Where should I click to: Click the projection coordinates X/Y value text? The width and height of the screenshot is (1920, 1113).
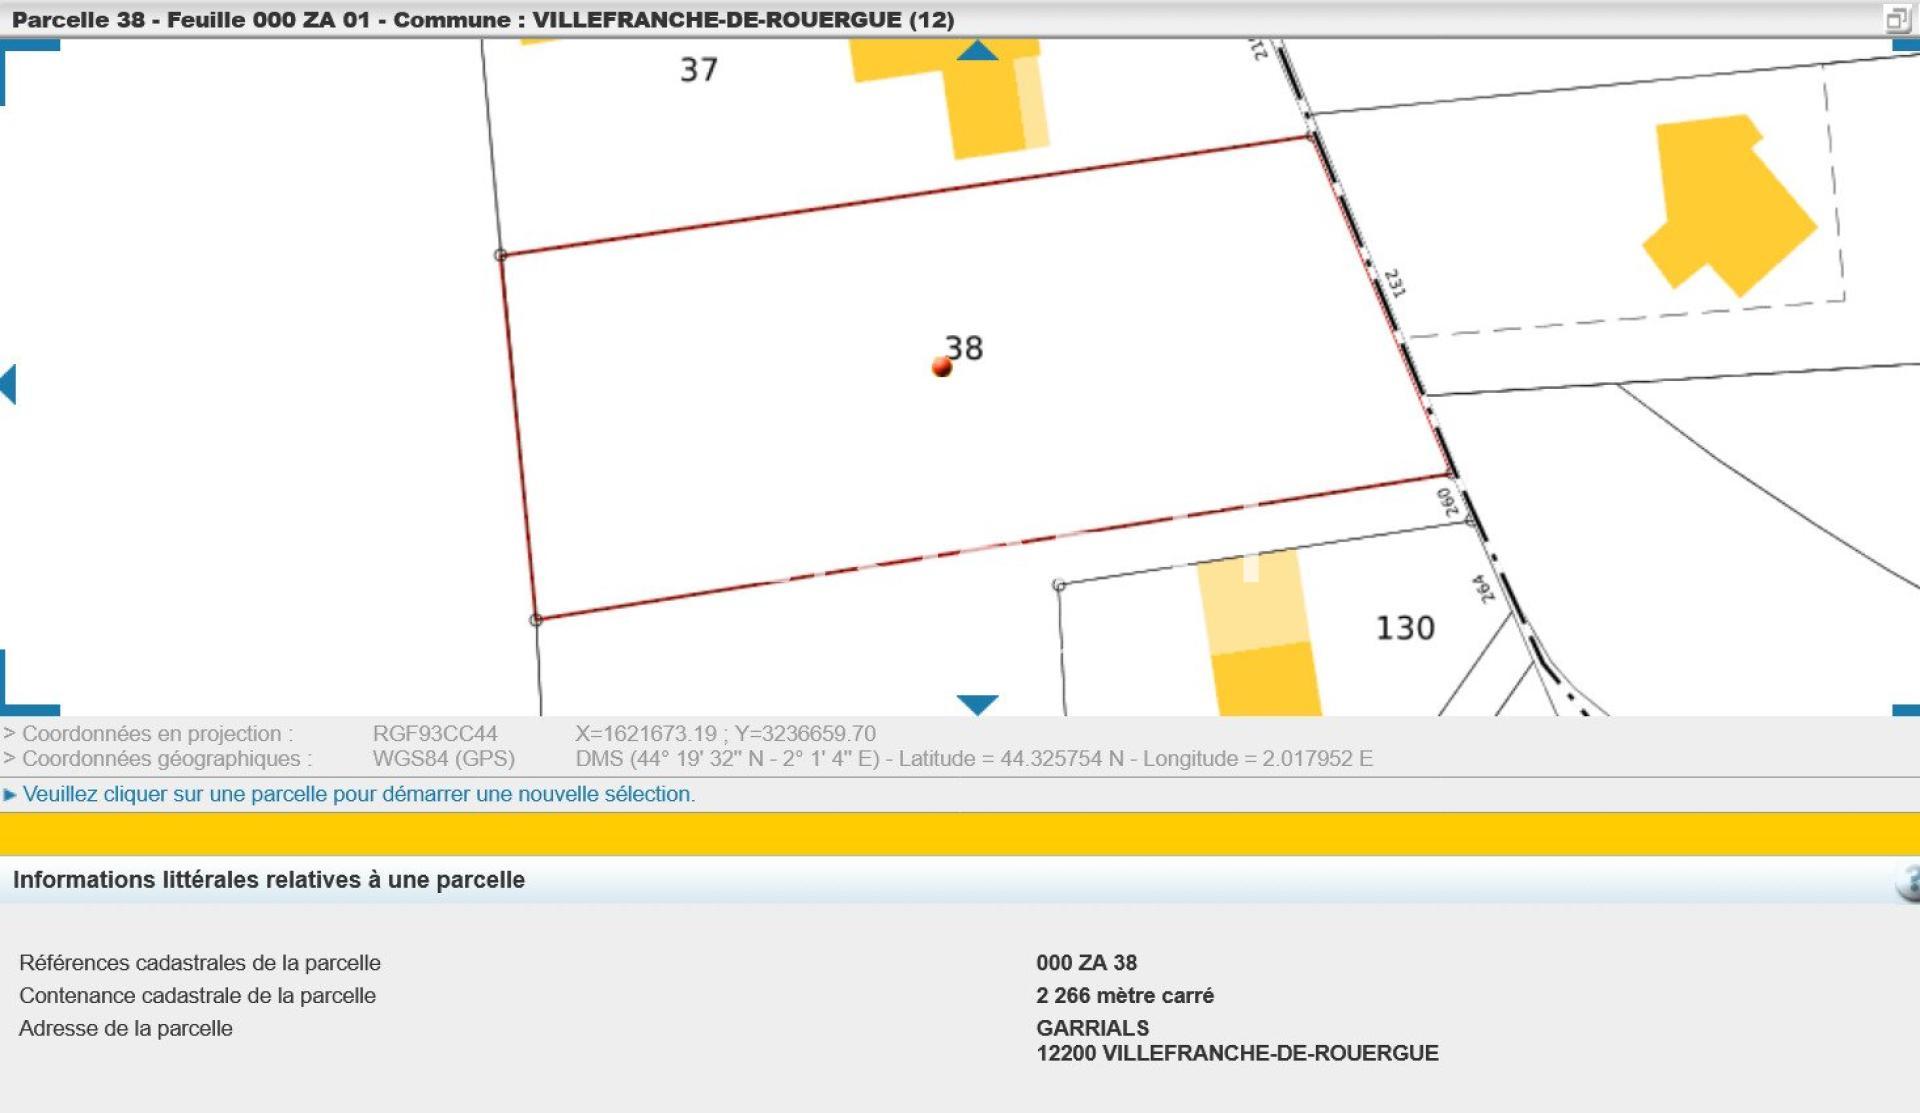click(x=725, y=734)
